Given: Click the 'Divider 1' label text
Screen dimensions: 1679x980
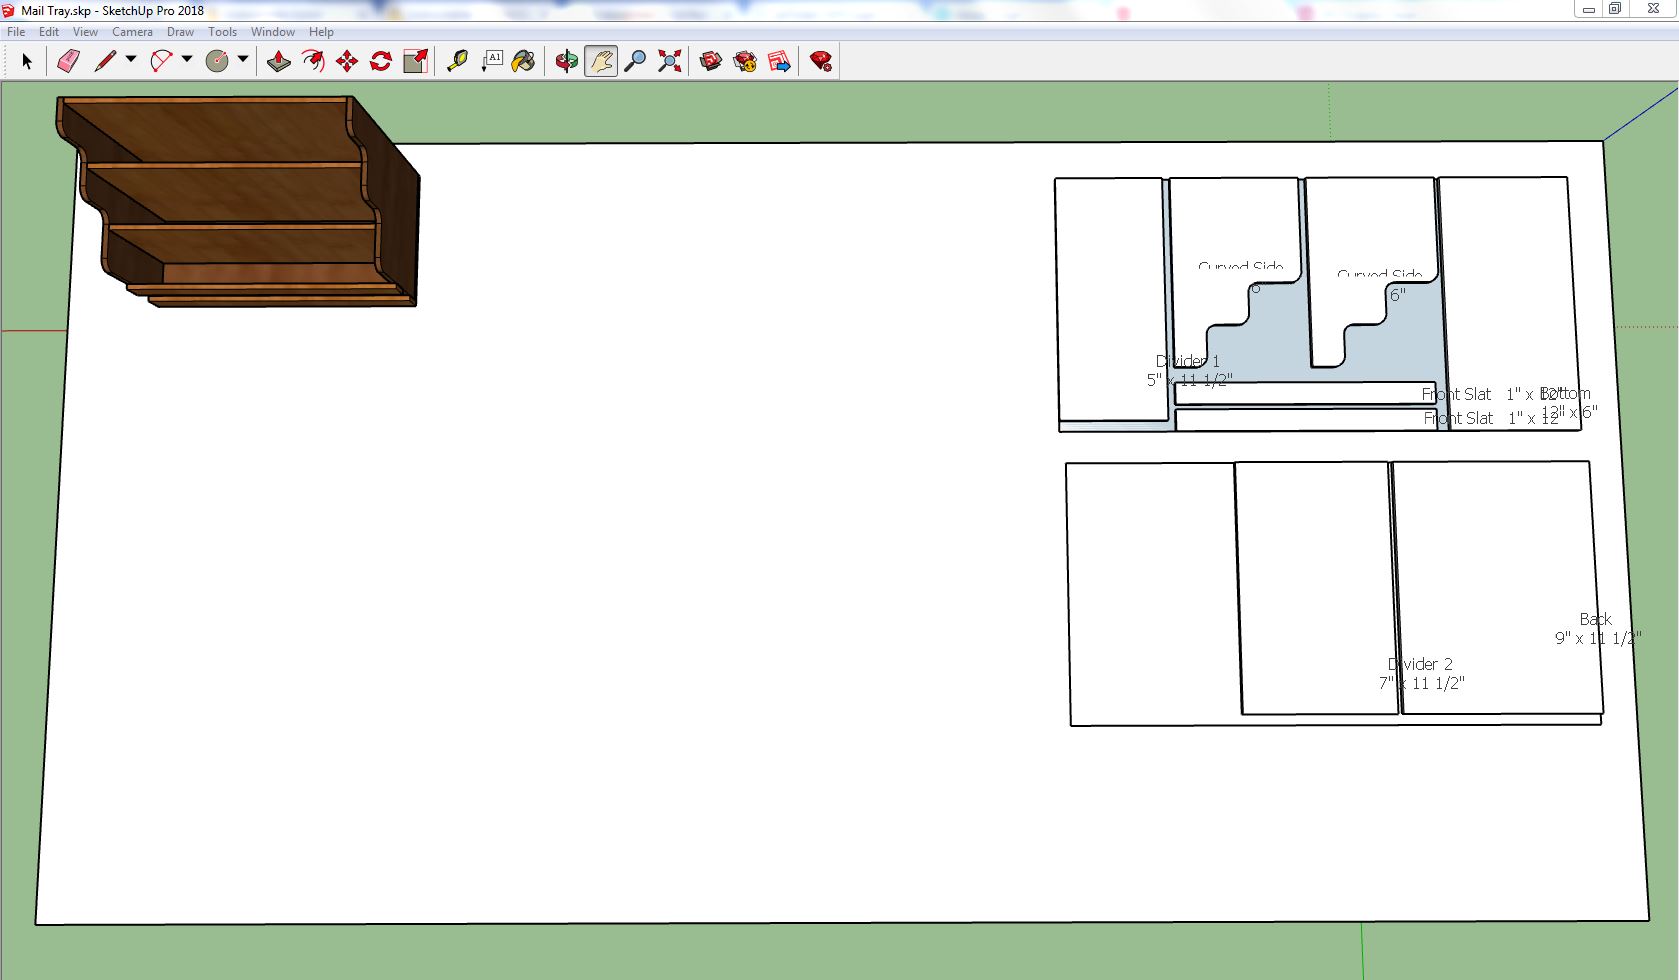Looking at the screenshot, I should point(1188,361).
